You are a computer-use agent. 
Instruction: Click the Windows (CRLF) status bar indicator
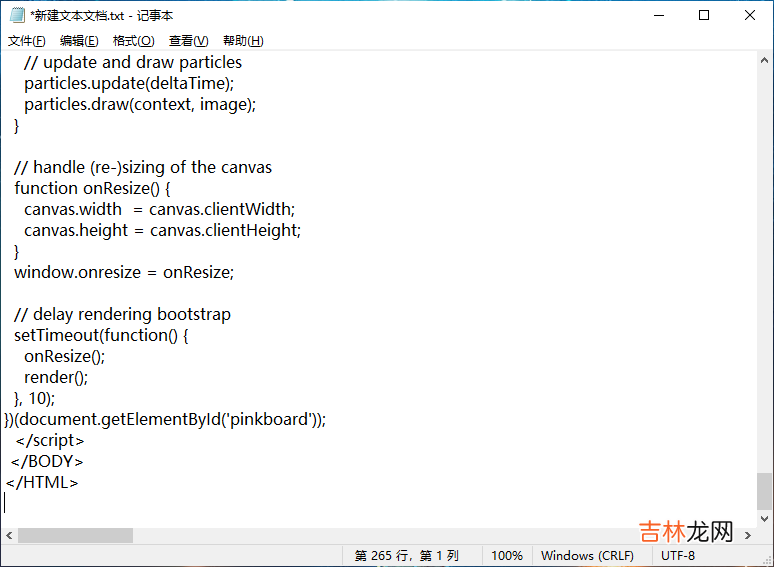tap(587, 556)
